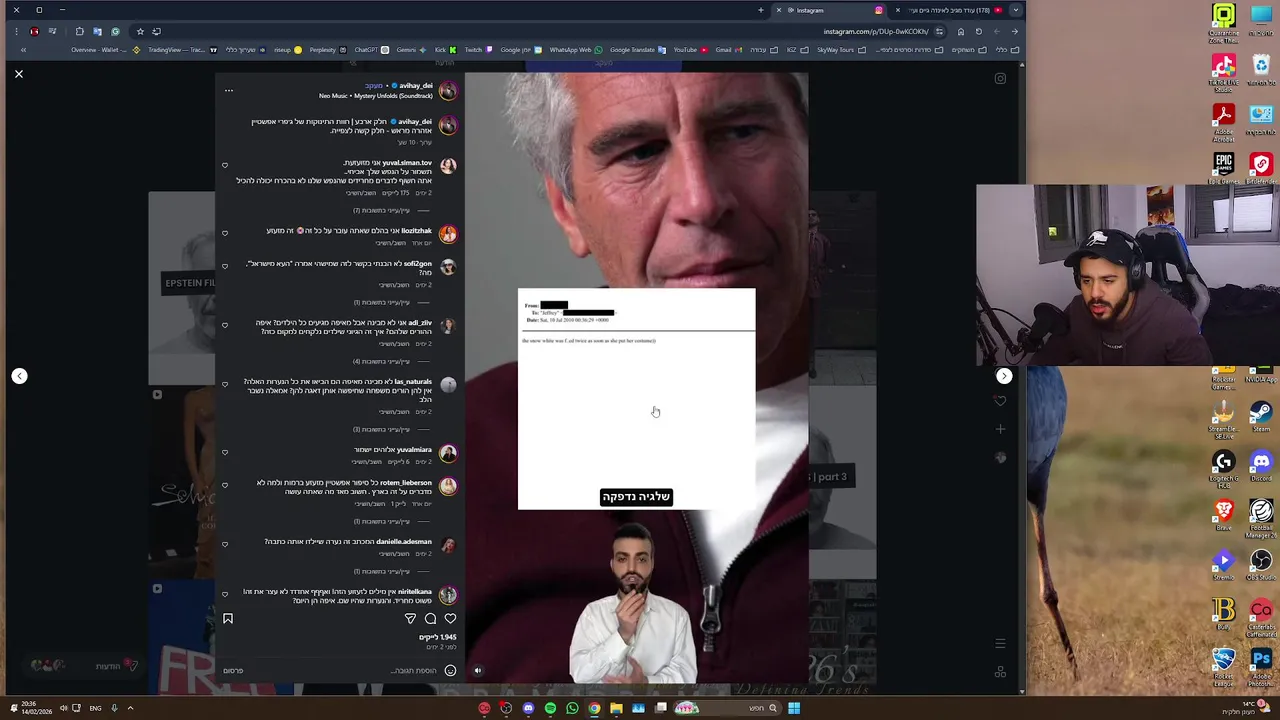Open the Discord desktop shortcut
Viewport: 1280px width, 720px height.
click(1261, 465)
